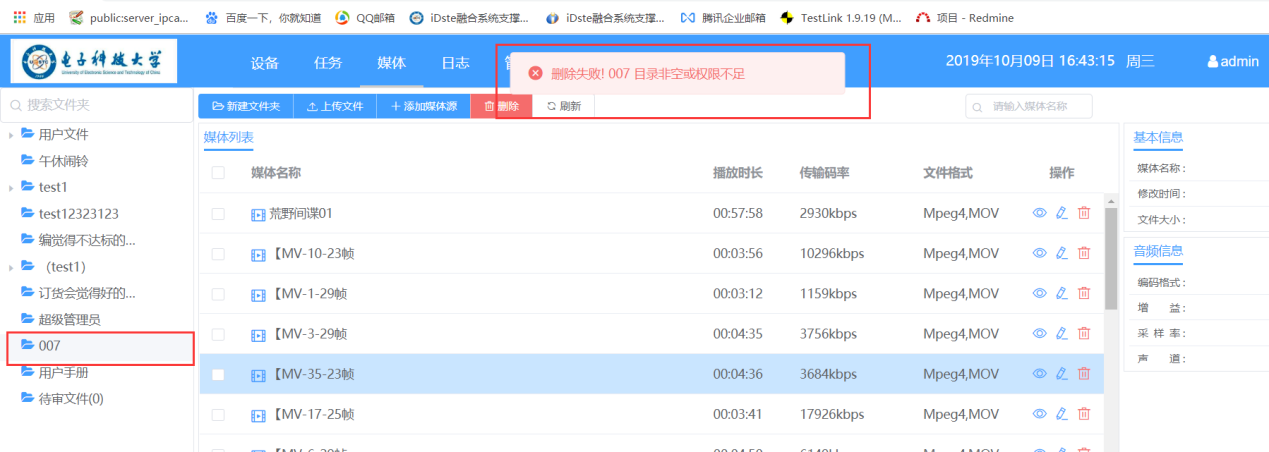Click the eye icon for 【MV-35-23帧 row
The image size is (1269, 452).
(x=1039, y=373)
